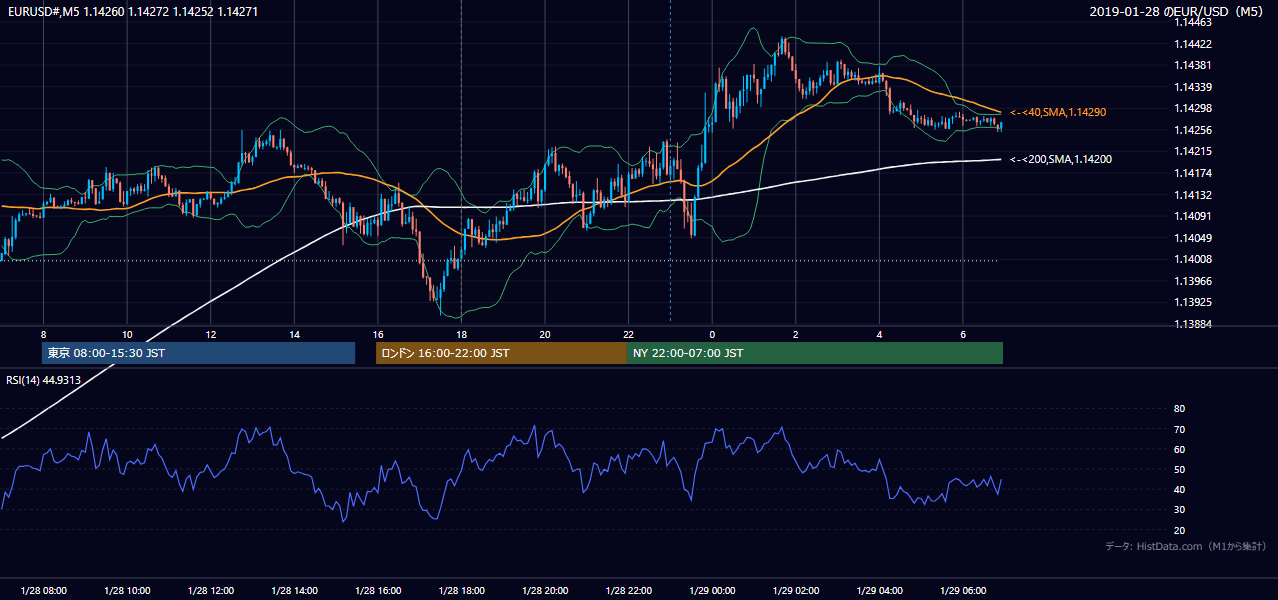The height and width of the screenshot is (600, 1278).
Task: Click price axis value 1.14174
Action: 1192,174
